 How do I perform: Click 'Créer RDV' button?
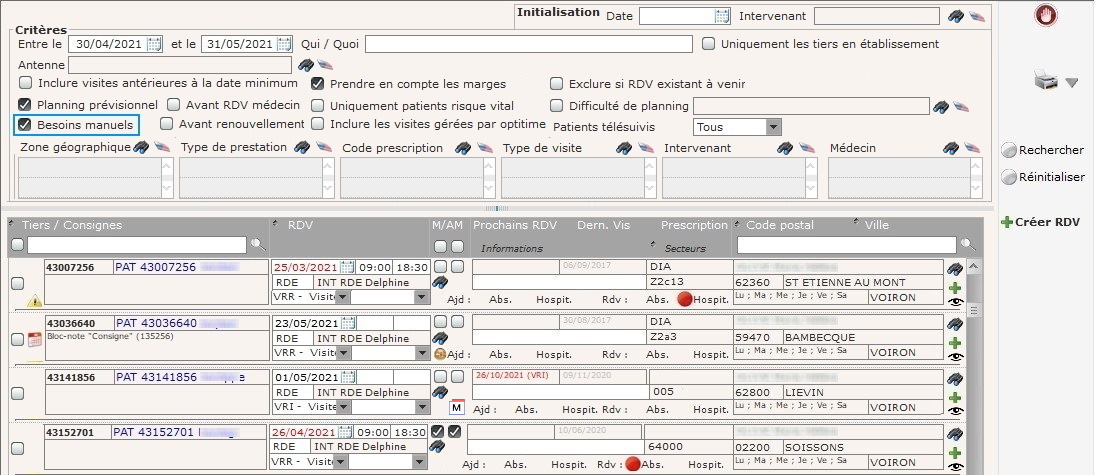1040,222
